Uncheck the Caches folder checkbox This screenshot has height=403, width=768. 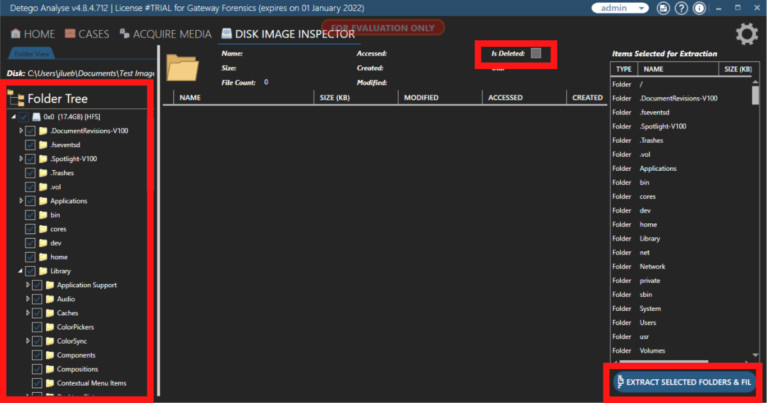pos(37,313)
